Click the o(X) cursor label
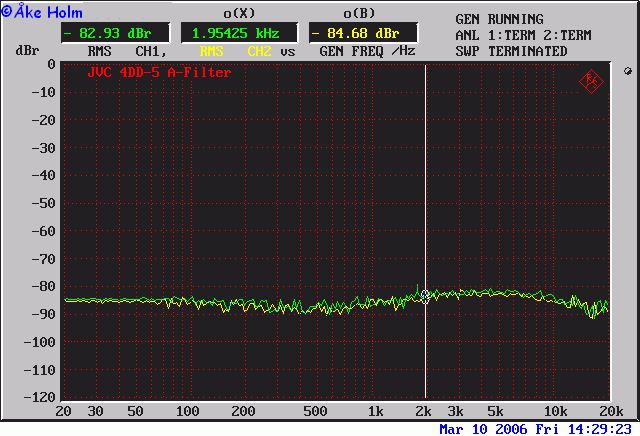Image resolution: width=640 pixels, height=436 pixels. tap(239, 13)
